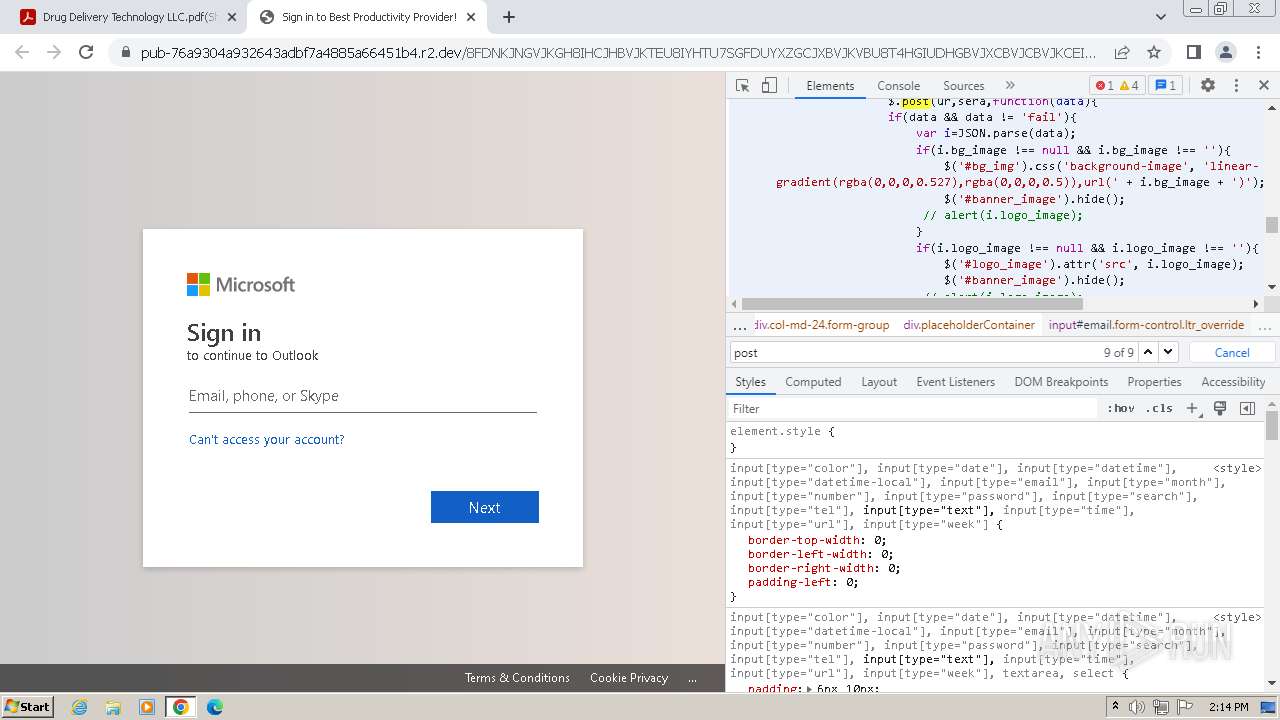Toggle computed styles sidebar pane

pos(1247,408)
